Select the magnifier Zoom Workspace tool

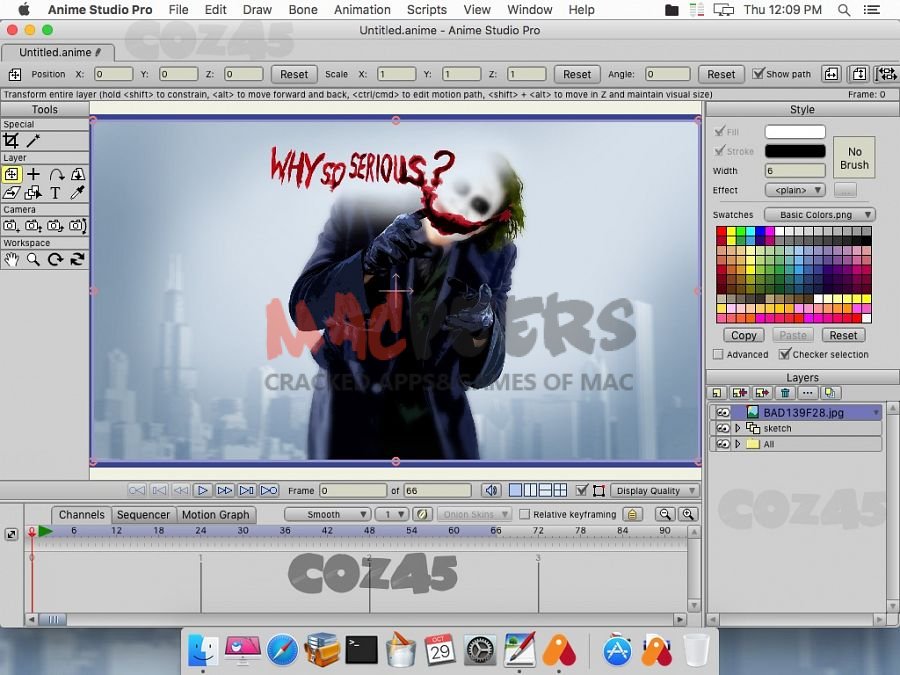[33, 259]
